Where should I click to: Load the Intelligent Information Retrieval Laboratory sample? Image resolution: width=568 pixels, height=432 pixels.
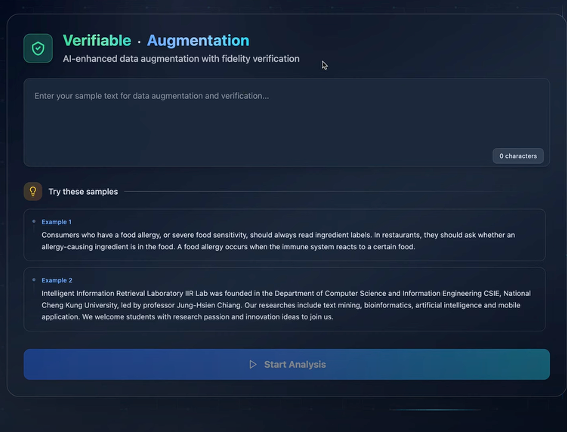pos(284,299)
